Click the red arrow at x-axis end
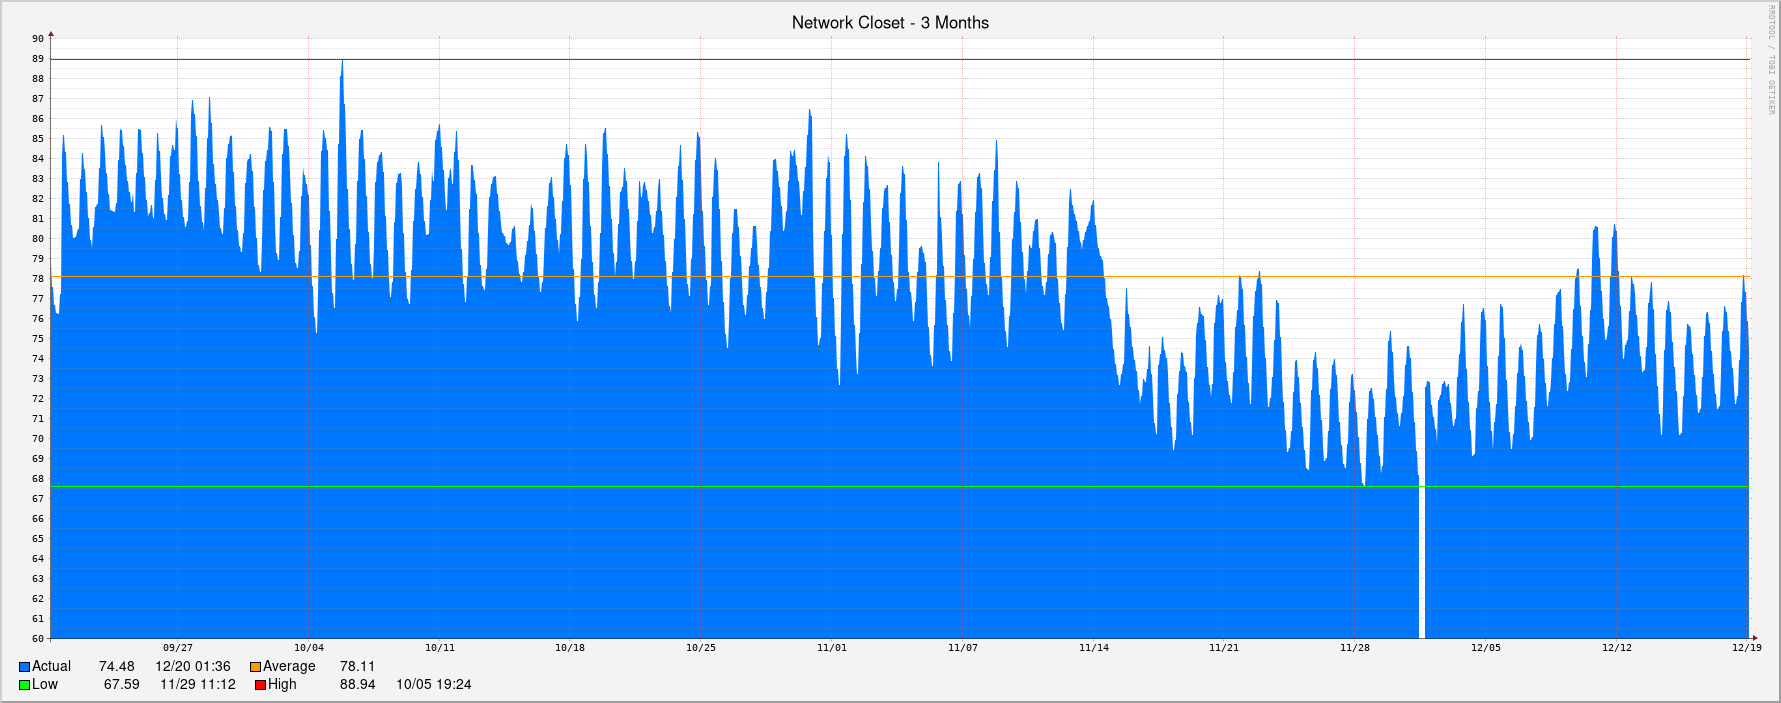The width and height of the screenshot is (1781, 703). coord(1755,638)
